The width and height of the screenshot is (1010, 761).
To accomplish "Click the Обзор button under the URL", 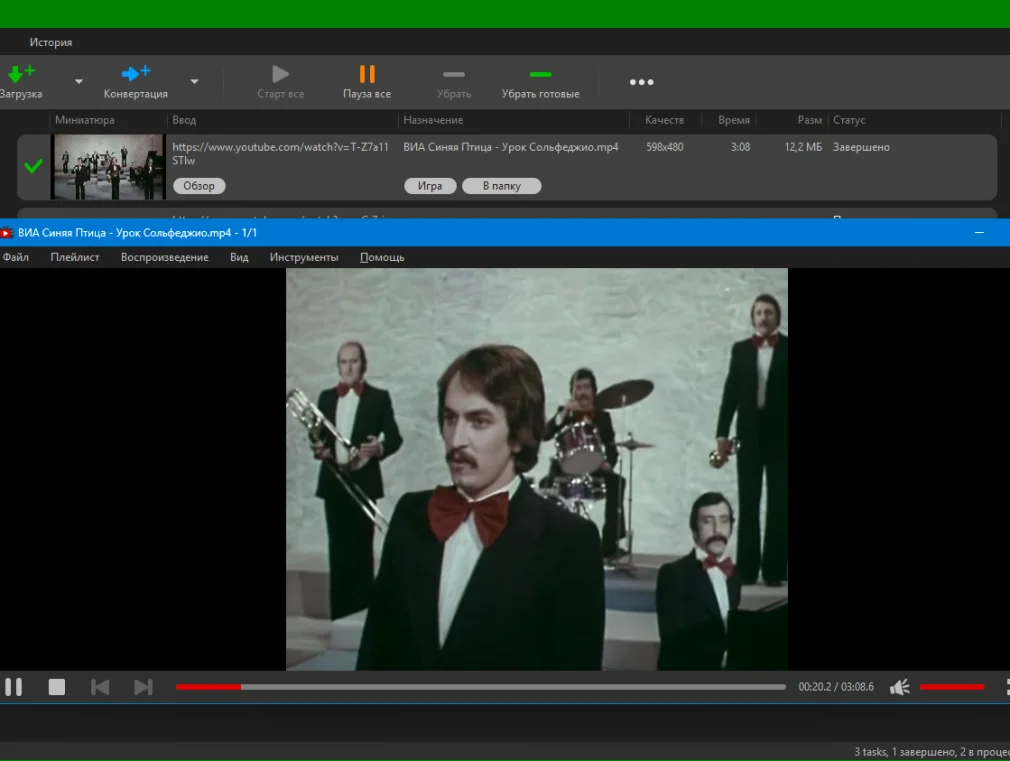I will [x=199, y=186].
